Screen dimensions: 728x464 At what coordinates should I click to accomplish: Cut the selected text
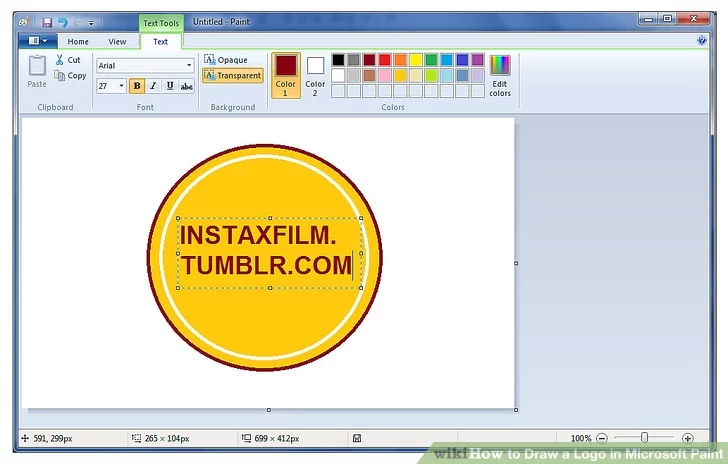coord(68,60)
